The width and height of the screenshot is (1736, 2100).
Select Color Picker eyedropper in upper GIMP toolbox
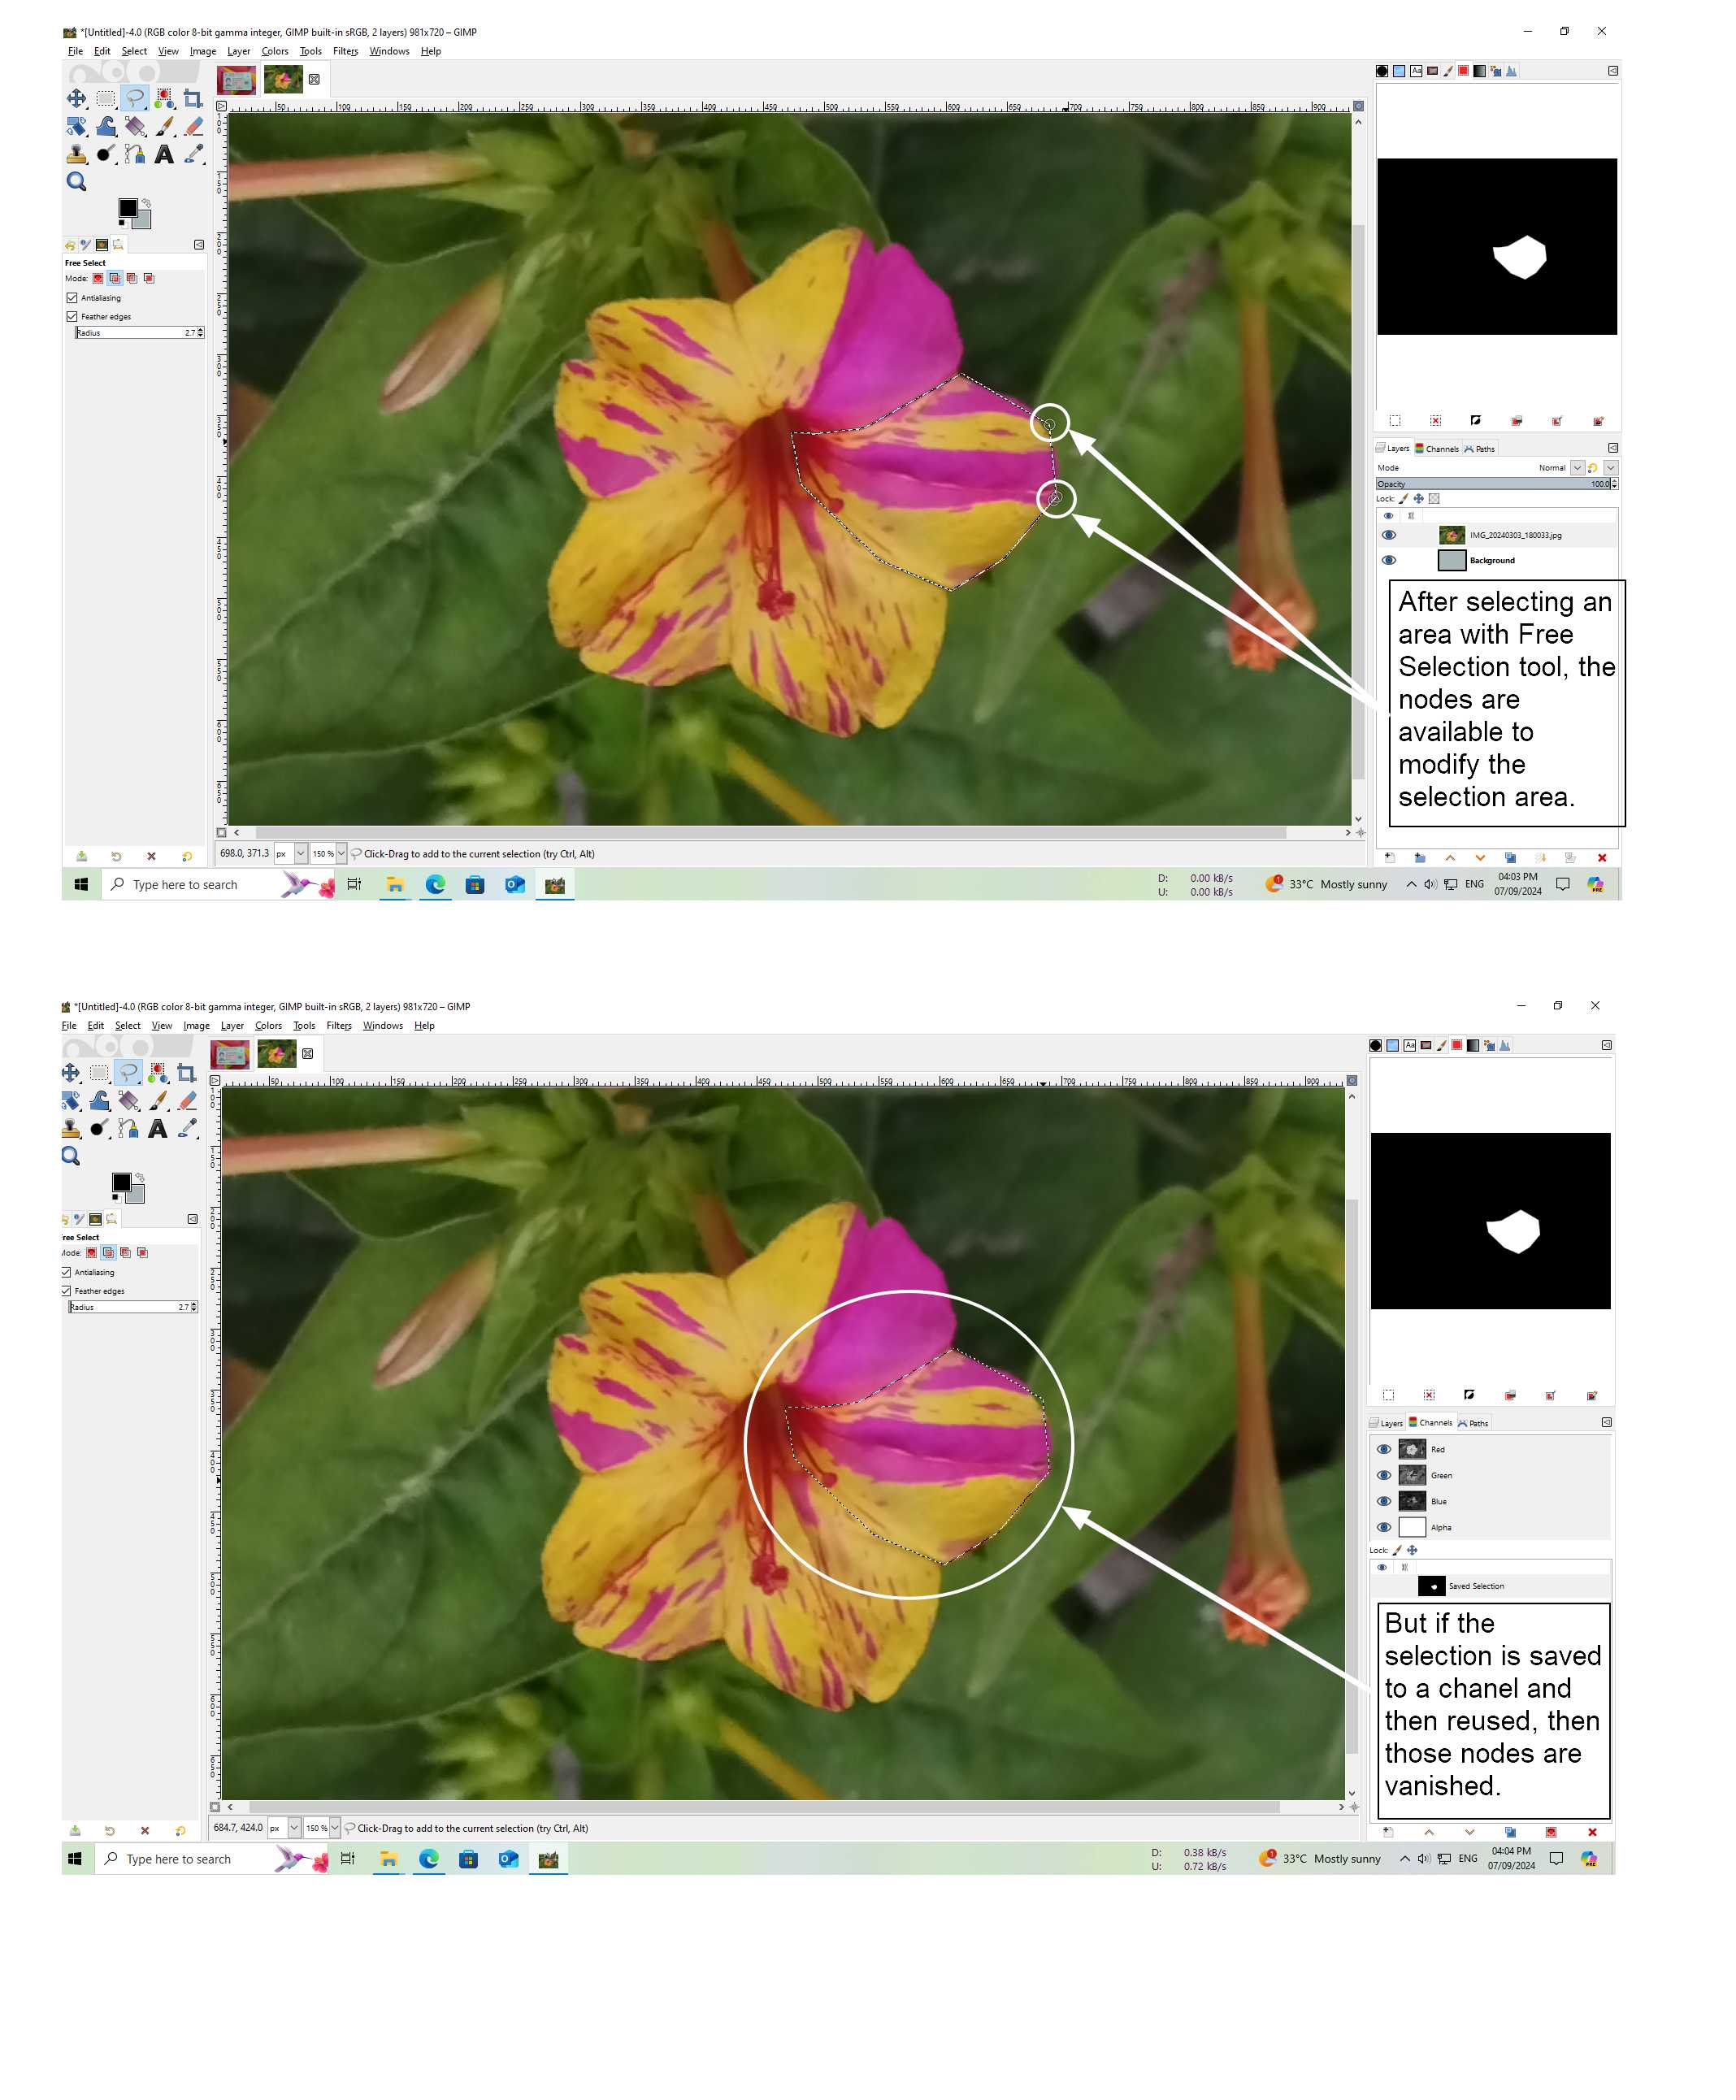193,154
